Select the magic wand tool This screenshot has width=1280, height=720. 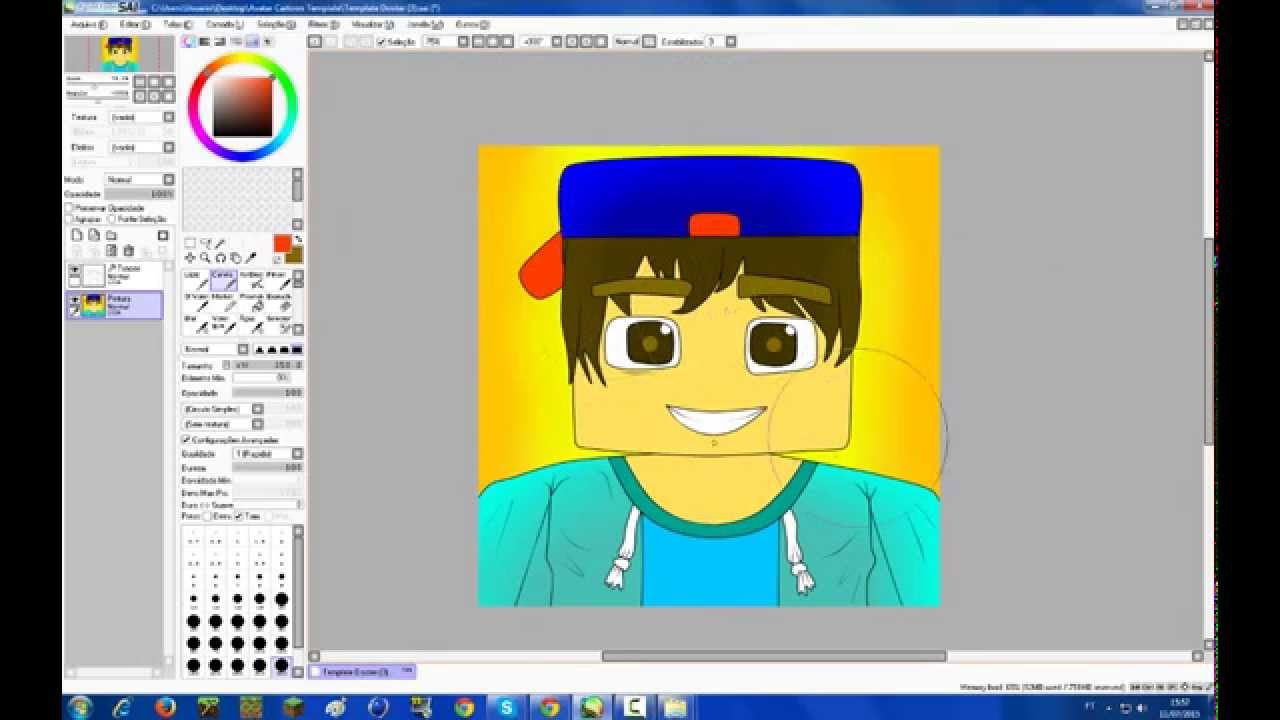[220, 243]
